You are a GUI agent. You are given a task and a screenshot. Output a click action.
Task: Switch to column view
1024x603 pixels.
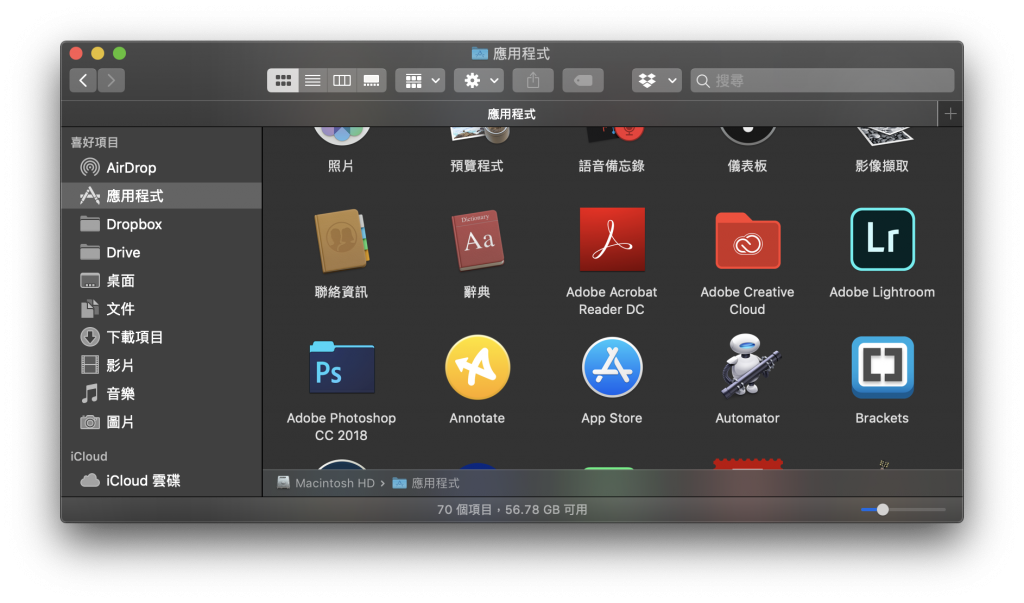pyautogui.click(x=342, y=80)
